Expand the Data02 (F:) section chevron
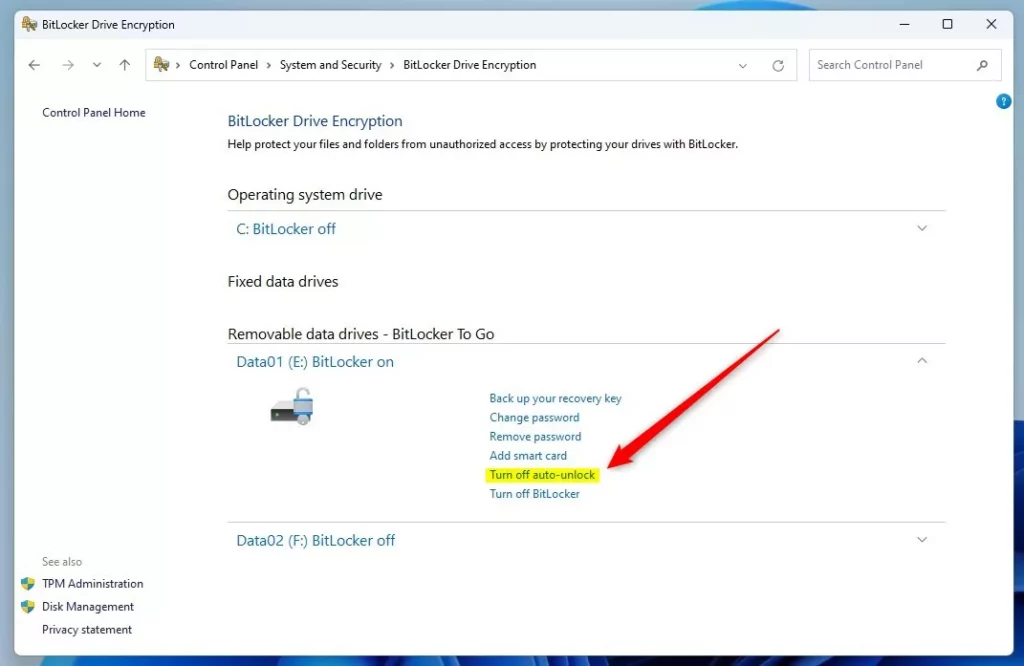Screen dimensions: 1024x666 pyautogui.click(x=921, y=539)
